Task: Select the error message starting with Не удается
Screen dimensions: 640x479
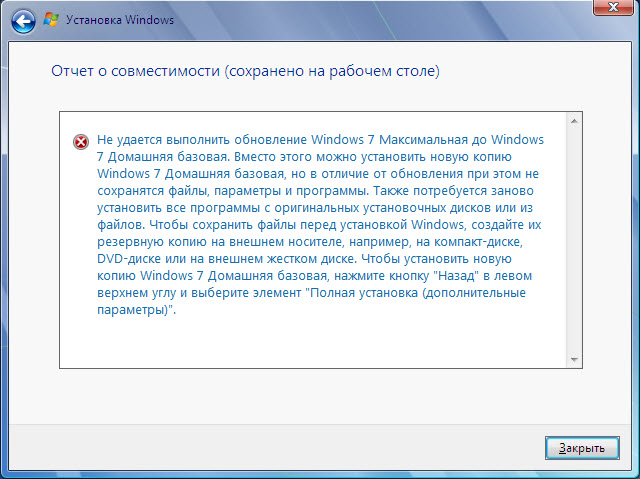Action: coord(320,138)
